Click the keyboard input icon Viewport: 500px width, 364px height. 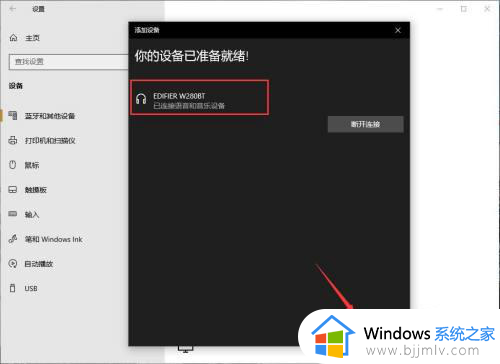pos(13,214)
